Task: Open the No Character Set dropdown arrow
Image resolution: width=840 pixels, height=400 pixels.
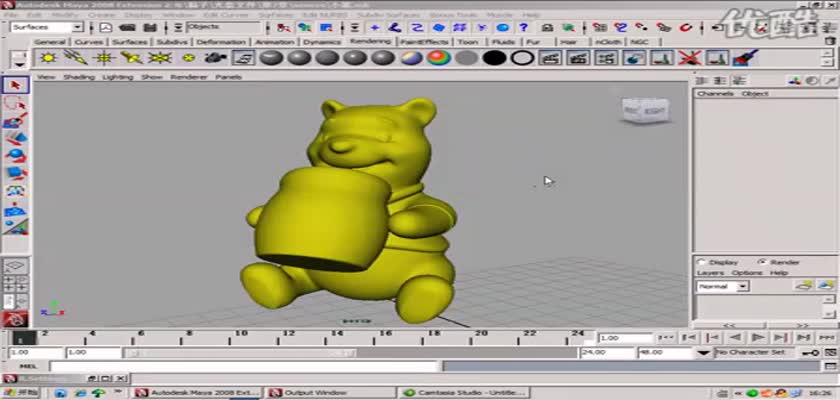Action: pyautogui.click(x=704, y=353)
